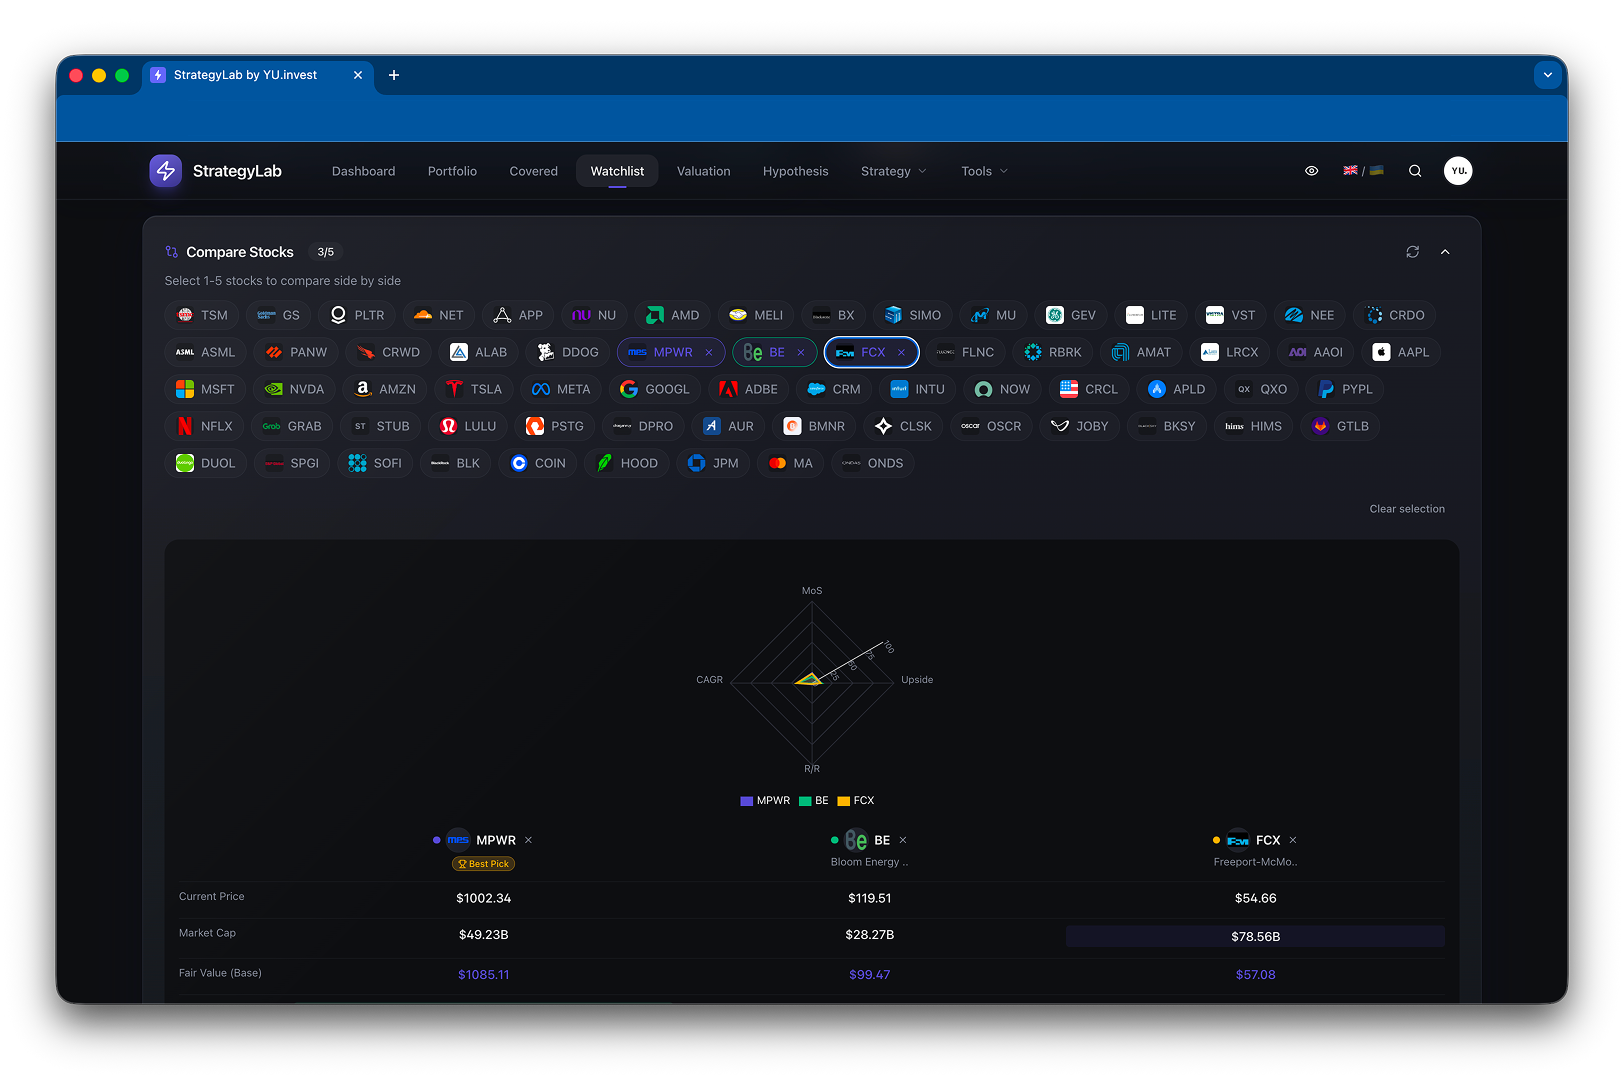The width and height of the screenshot is (1624, 1078).
Task: Click the MPWR legend entry below the radar chart
Action: pyautogui.click(x=765, y=800)
